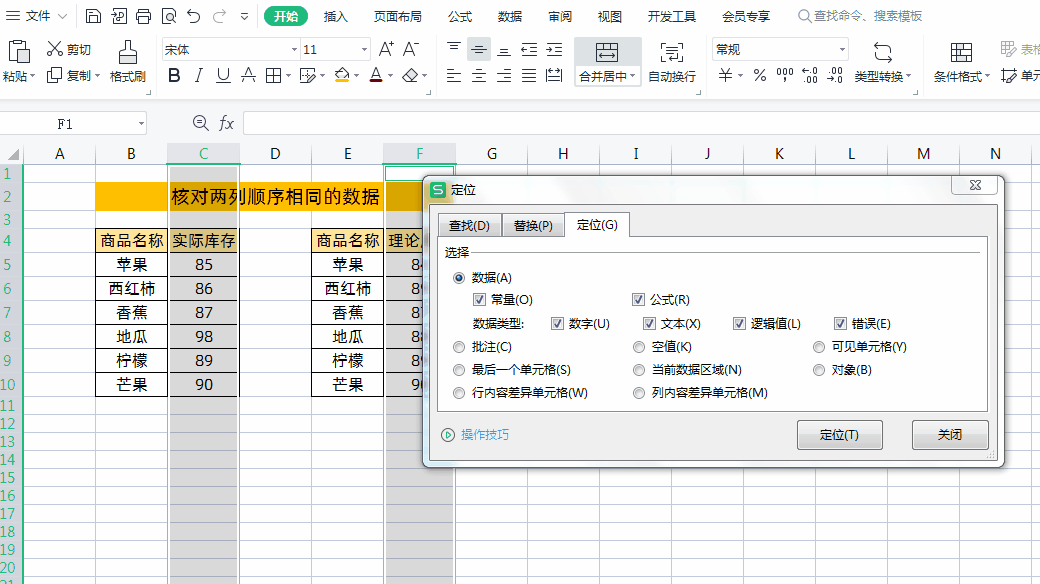The height and width of the screenshot is (584, 1040).
Task: Click the Decrease Indent icon
Action: [529, 49]
